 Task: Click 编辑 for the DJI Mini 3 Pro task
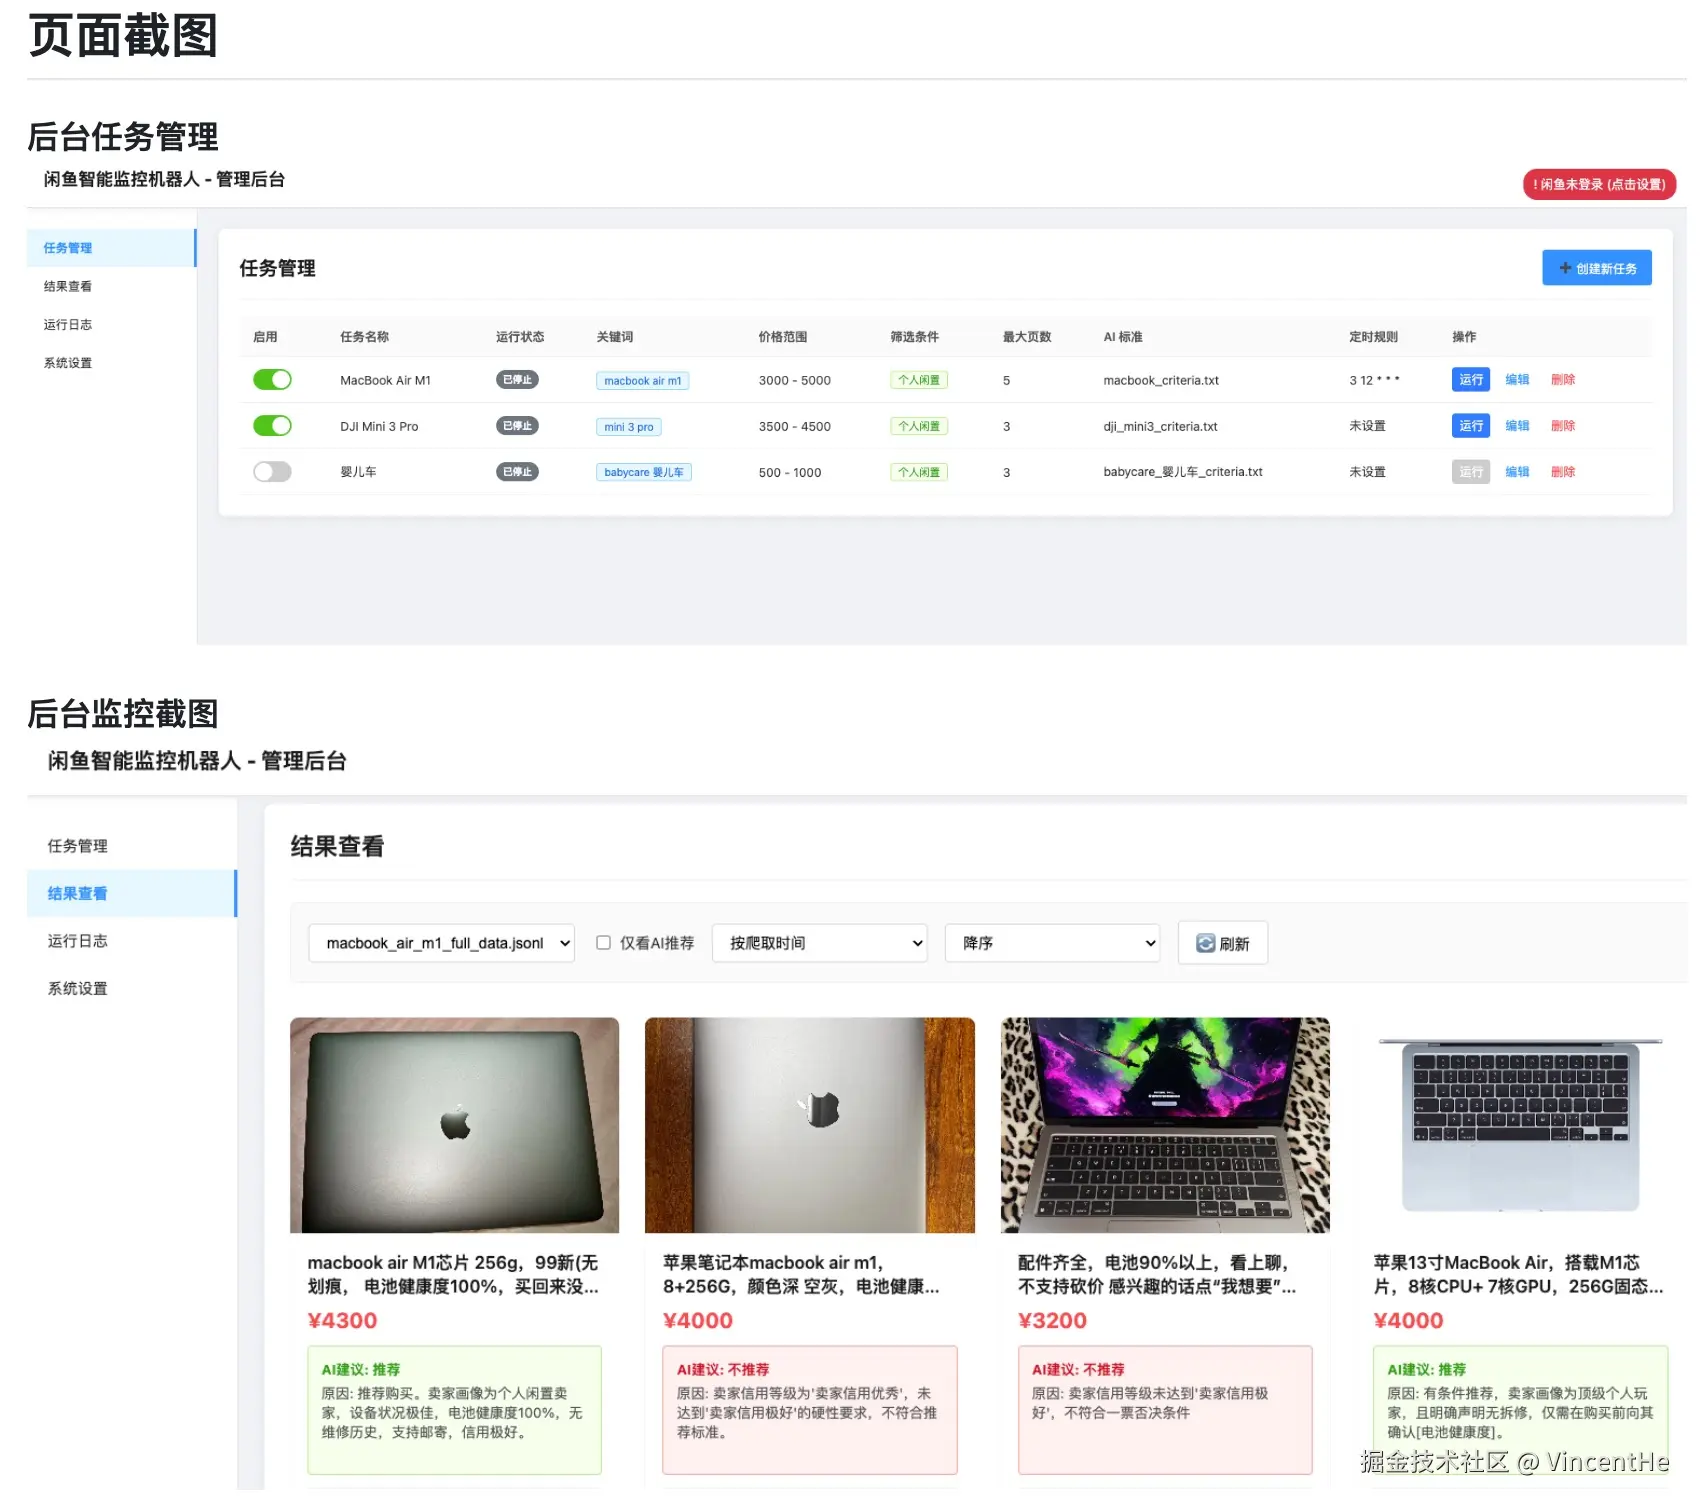click(1517, 425)
